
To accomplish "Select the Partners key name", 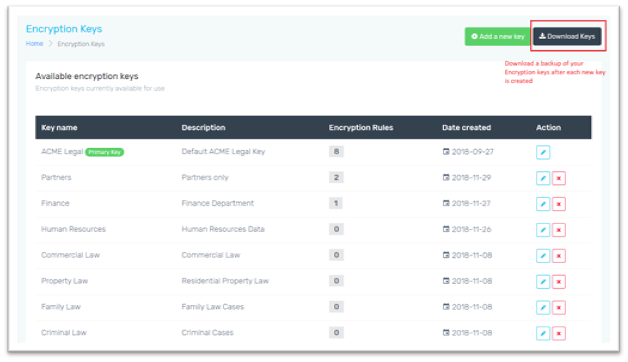I will [56, 177].
